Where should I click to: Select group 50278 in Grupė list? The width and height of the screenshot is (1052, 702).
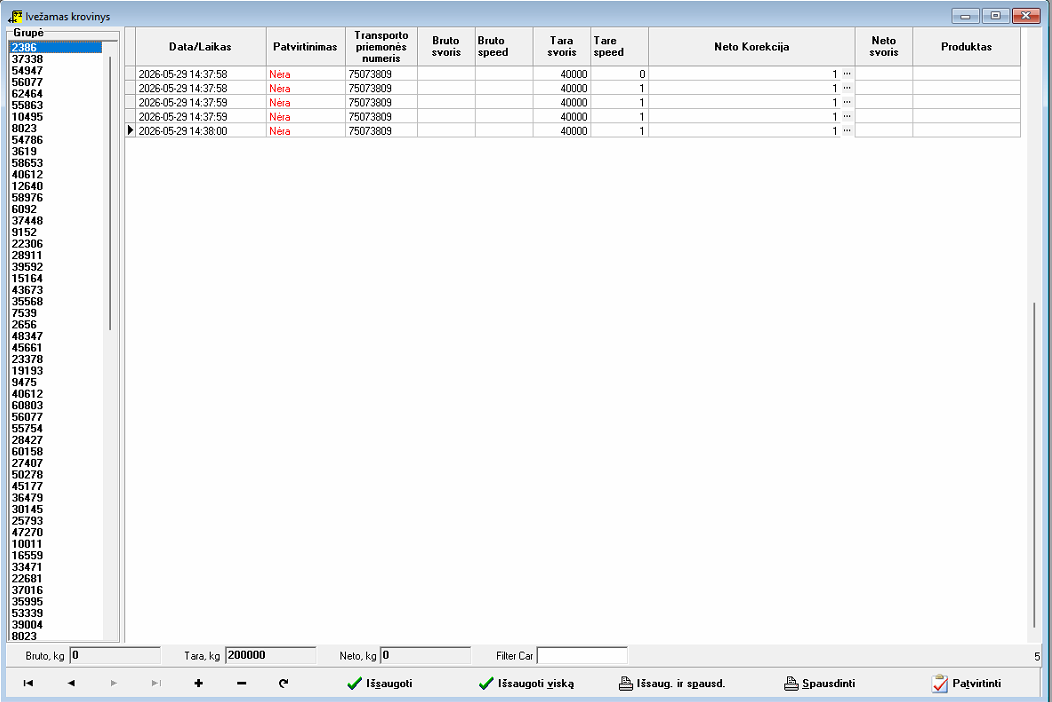tap(56, 474)
